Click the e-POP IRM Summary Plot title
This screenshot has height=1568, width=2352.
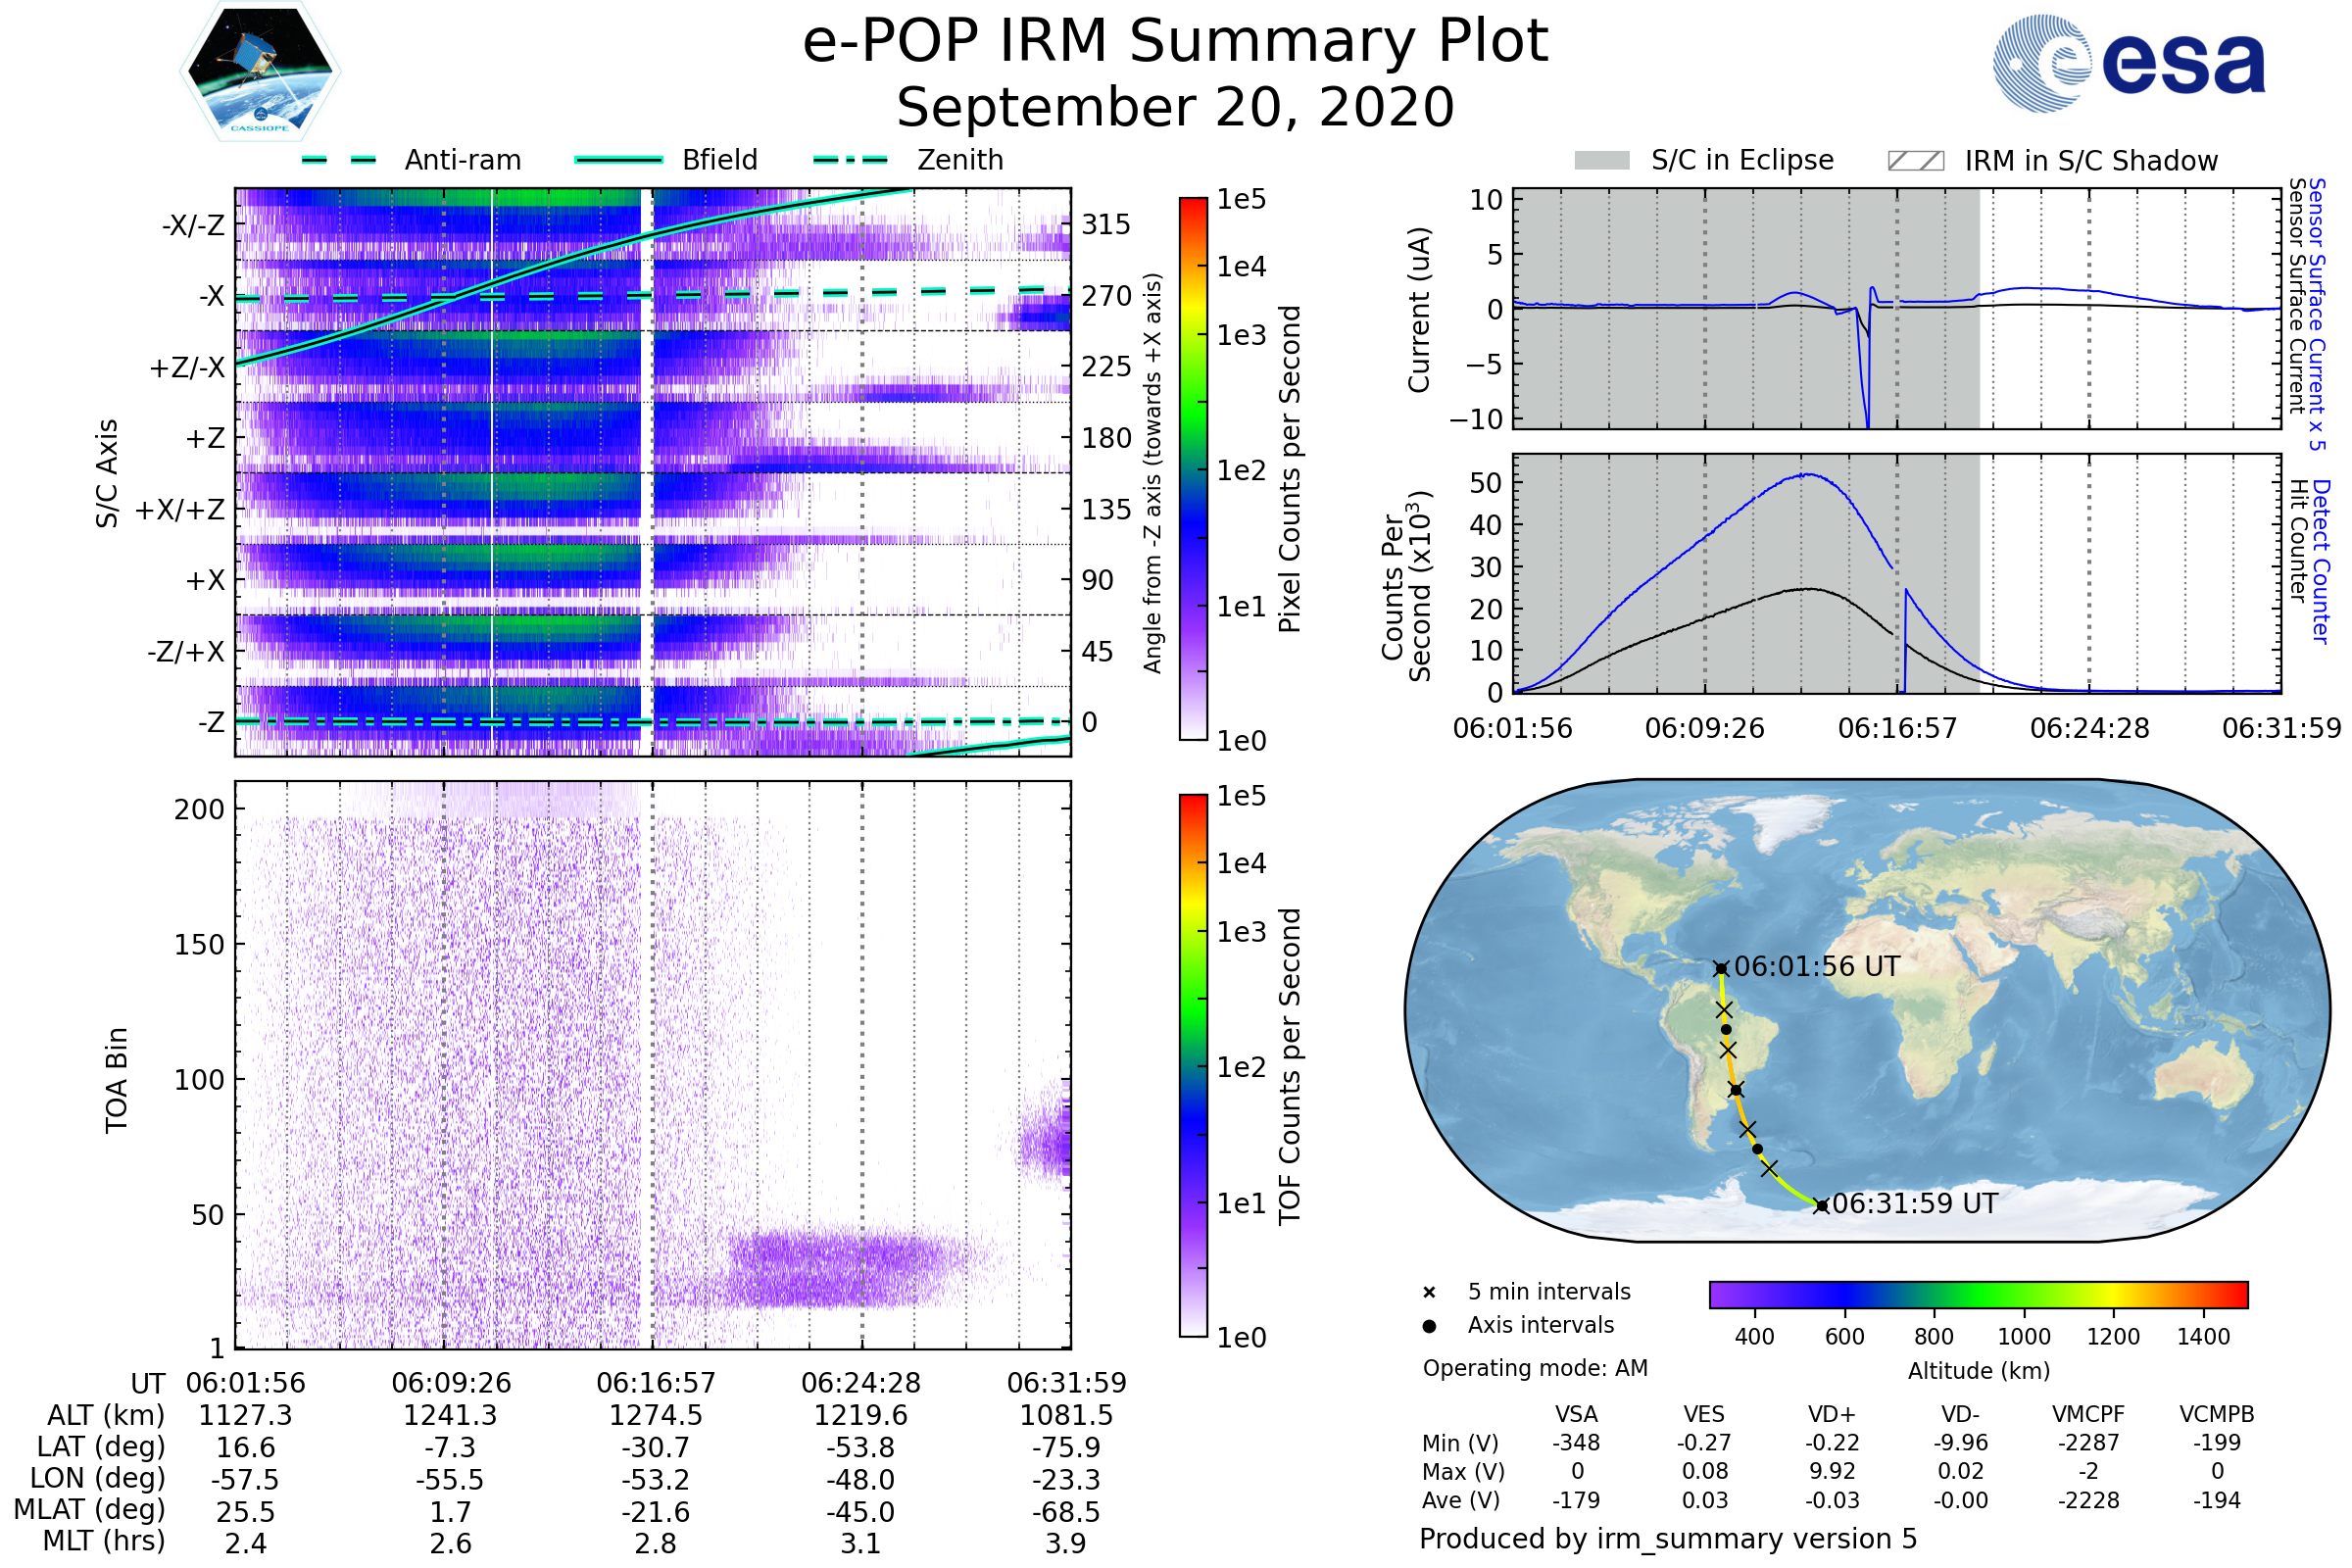[x=1175, y=42]
